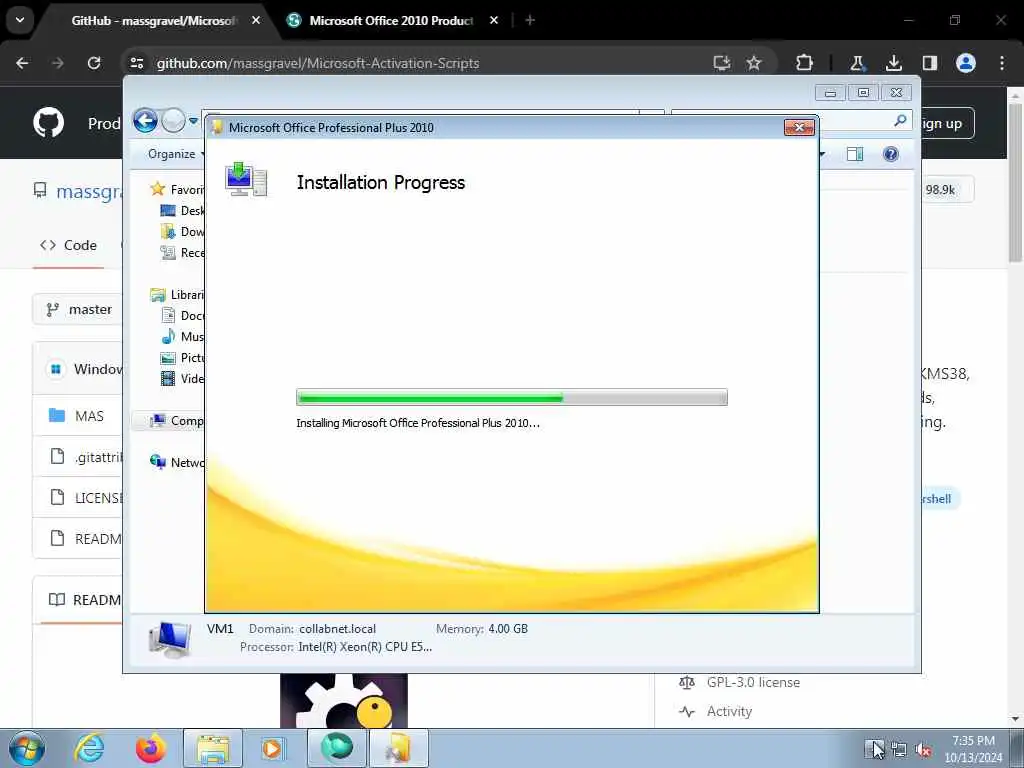Screen dimensions: 1024x768
Task: Open the master branch dropdown
Action: (x=78, y=310)
